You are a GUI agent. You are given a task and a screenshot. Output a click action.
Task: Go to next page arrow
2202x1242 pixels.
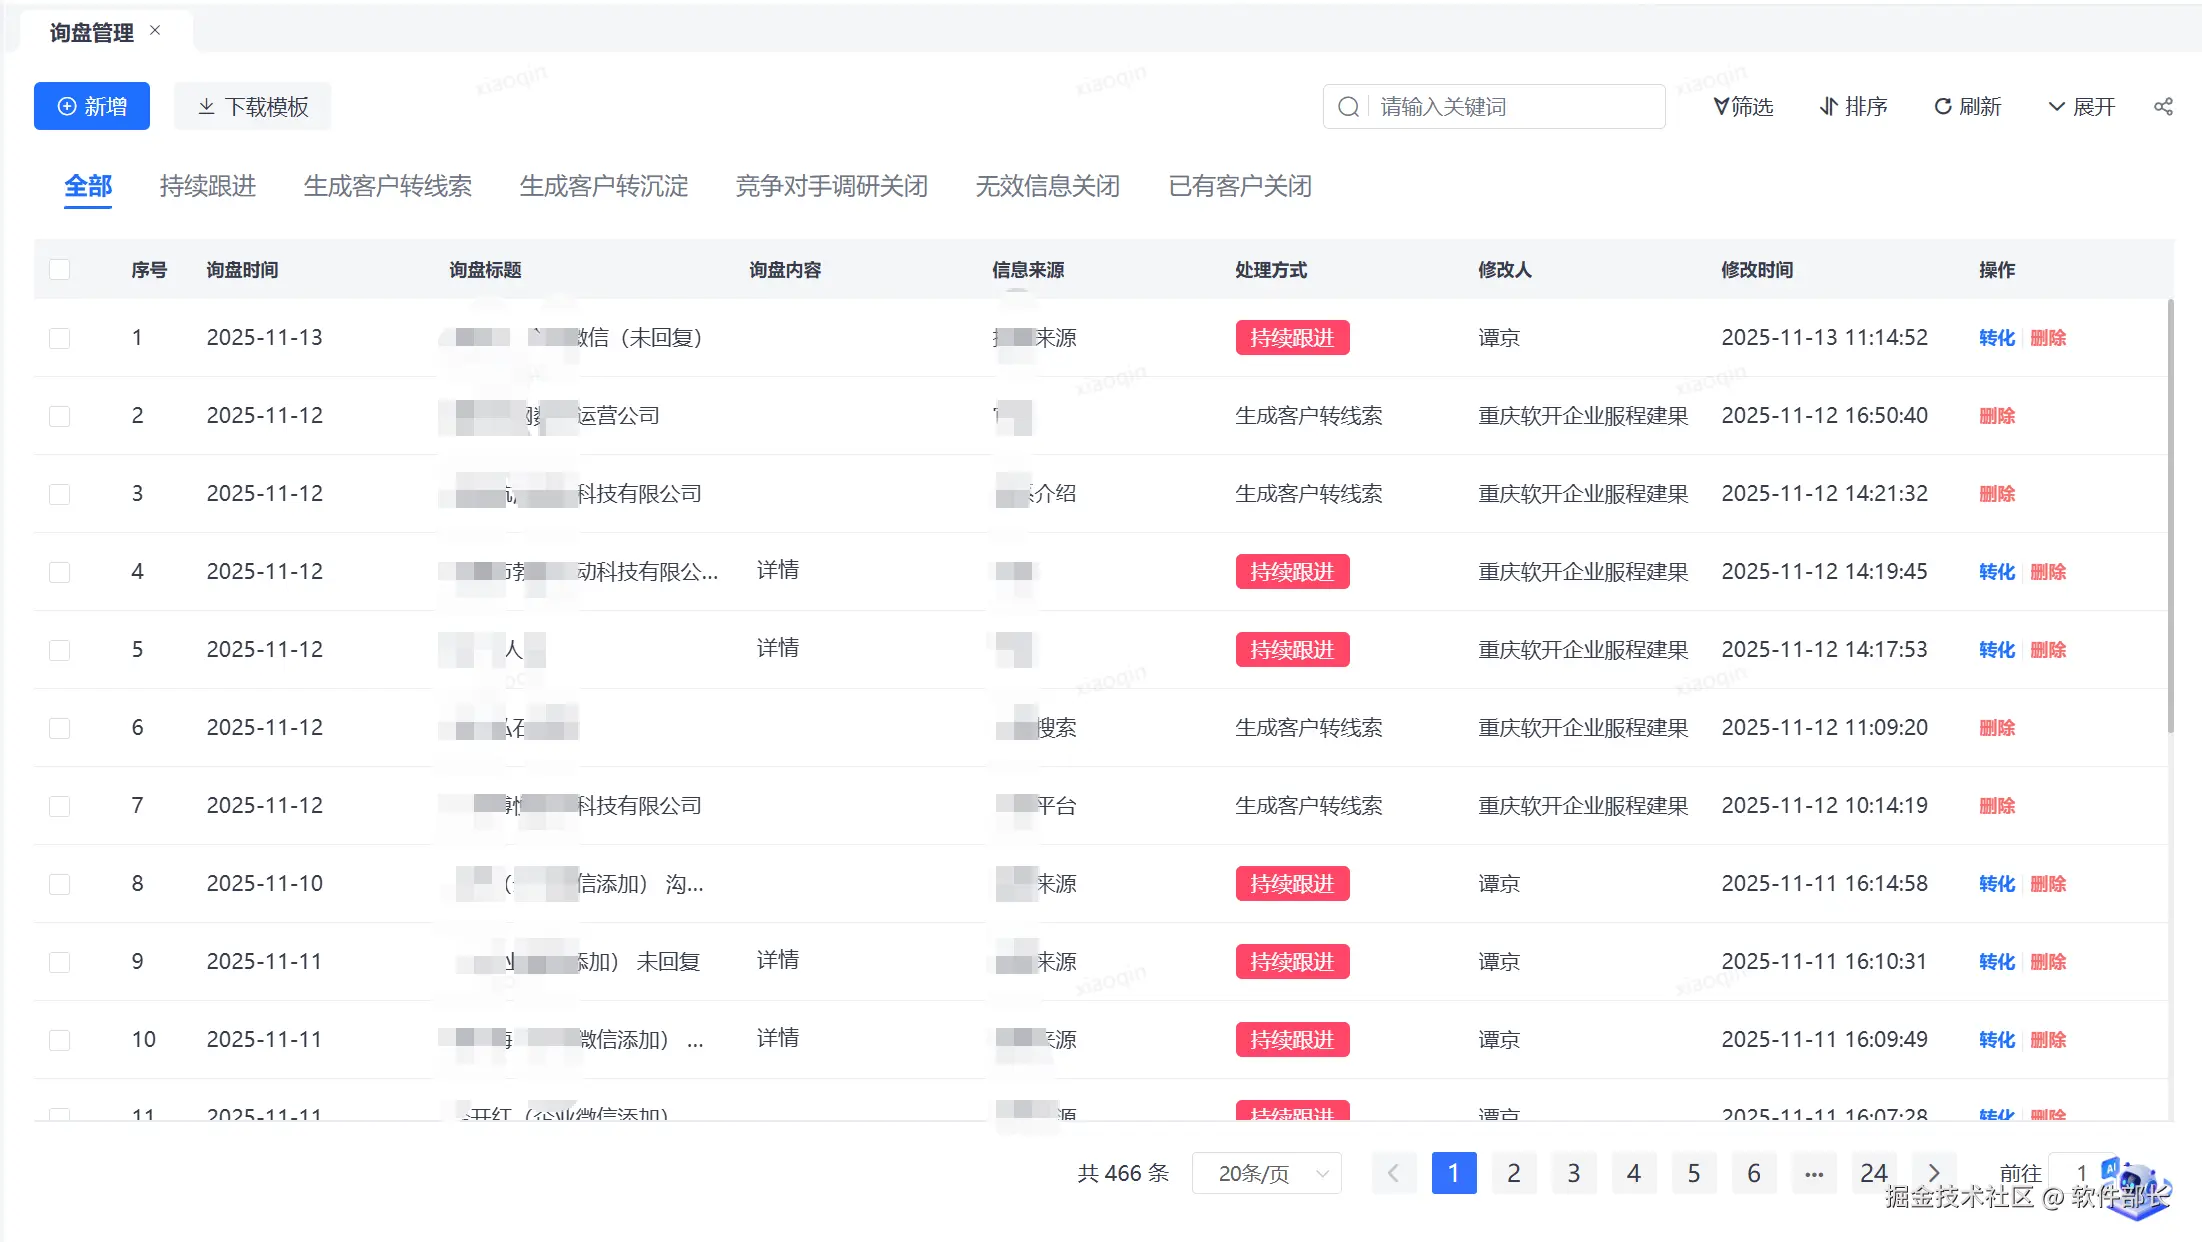(1934, 1173)
